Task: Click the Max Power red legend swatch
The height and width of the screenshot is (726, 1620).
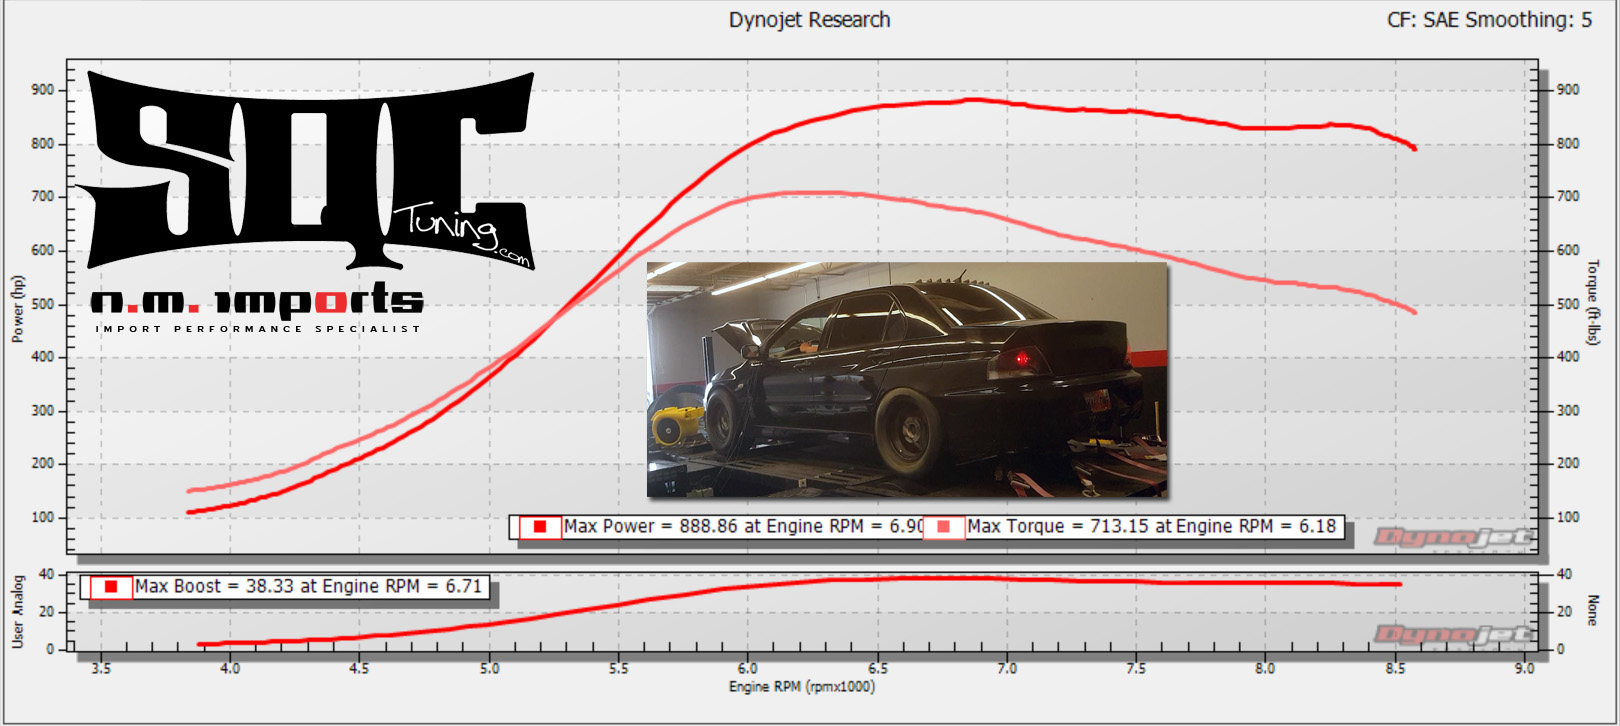Action: [540, 526]
